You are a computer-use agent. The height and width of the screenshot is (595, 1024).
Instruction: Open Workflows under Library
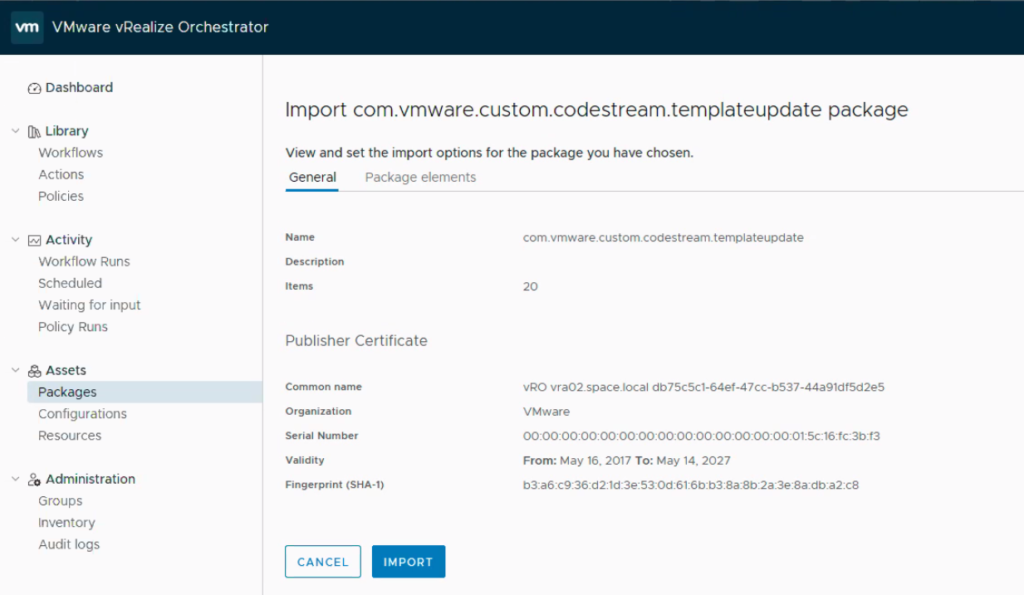[x=71, y=153]
